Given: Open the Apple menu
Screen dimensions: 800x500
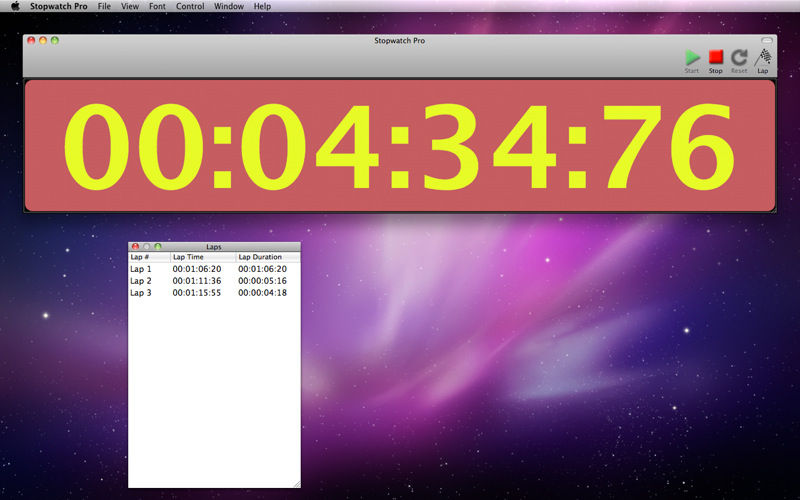Looking at the screenshot, I should pyautogui.click(x=15, y=6).
